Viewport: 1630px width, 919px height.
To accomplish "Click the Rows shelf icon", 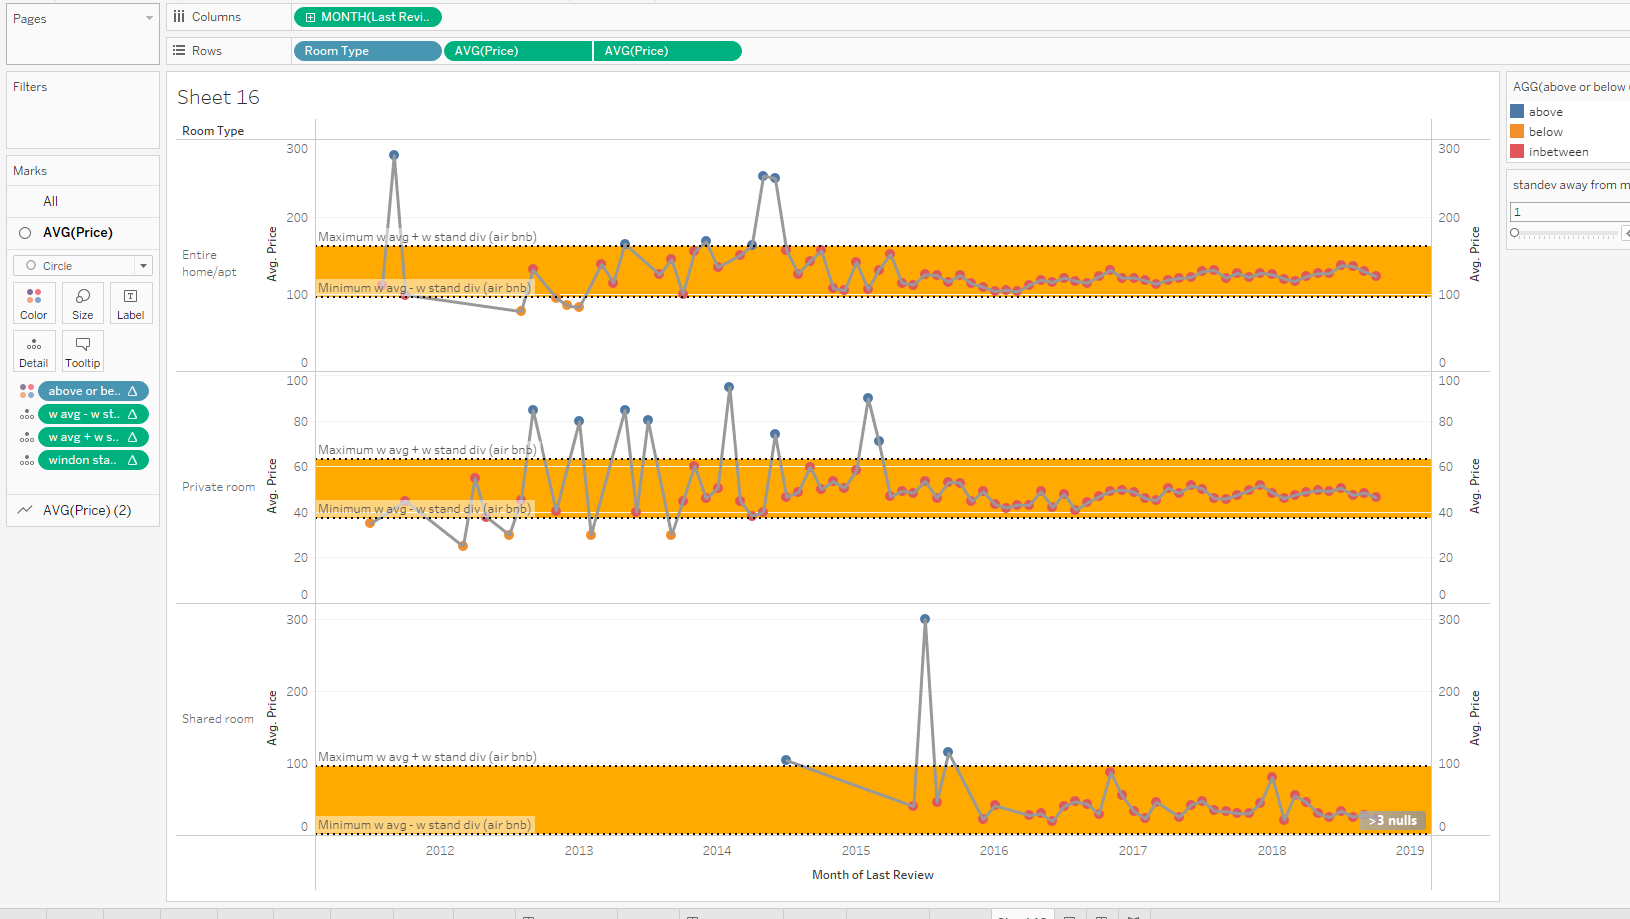I will pos(179,51).
